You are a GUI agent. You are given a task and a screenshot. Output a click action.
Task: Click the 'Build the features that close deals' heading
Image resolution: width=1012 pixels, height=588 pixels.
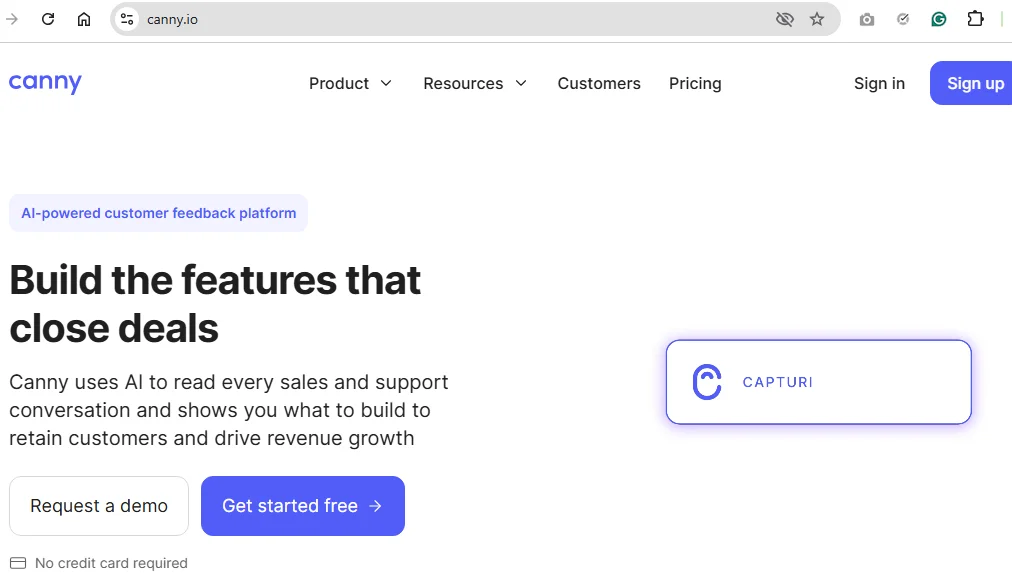pos(215,304)
